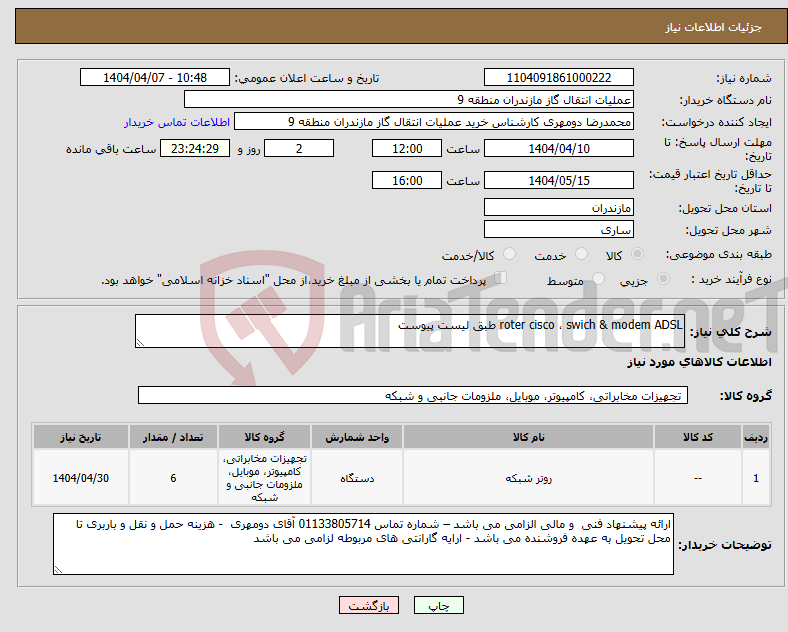Click the announcement date field 1404/04/07 - 10:48
788x632 pixels.
[155, 77]
